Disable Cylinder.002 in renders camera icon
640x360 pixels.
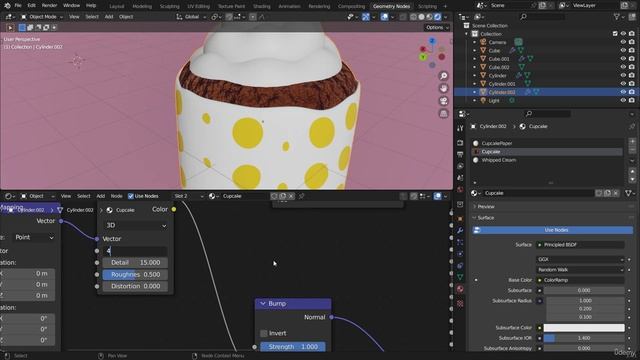(x=632, y=92)
